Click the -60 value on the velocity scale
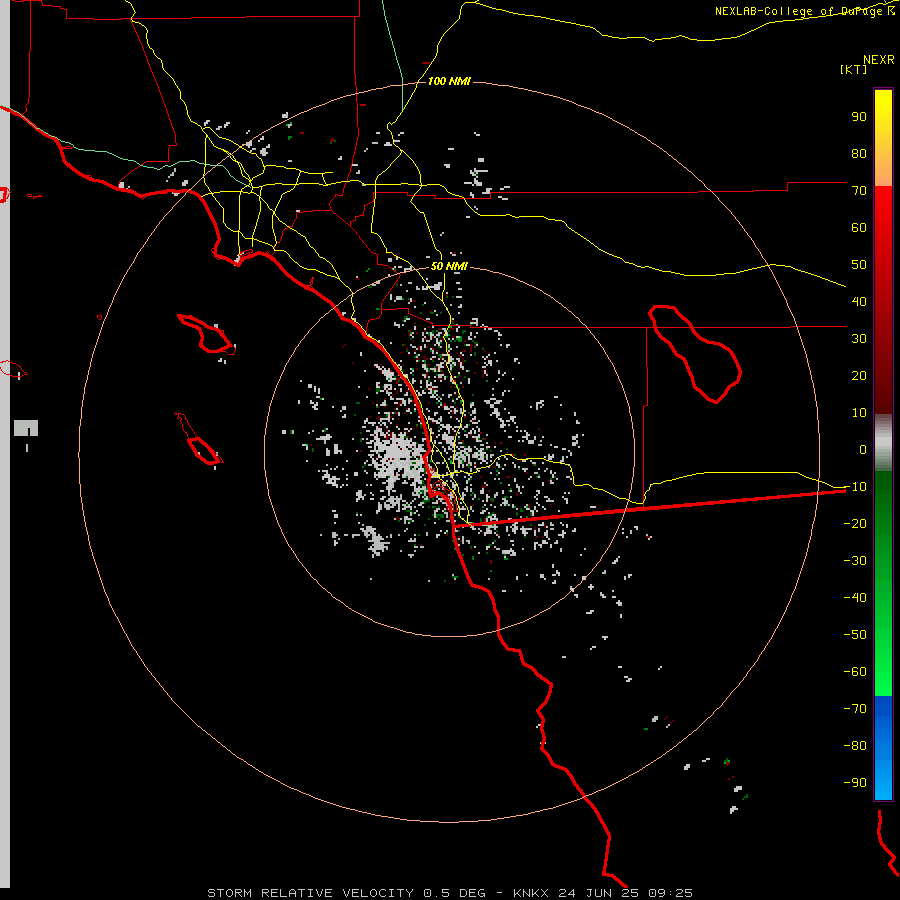The height and width of the screenshot is (900, 900). (x=855, y=672)
